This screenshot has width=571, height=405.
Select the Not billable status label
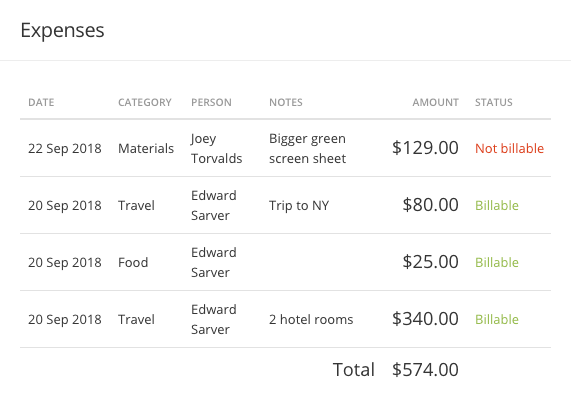pos(509,148)
